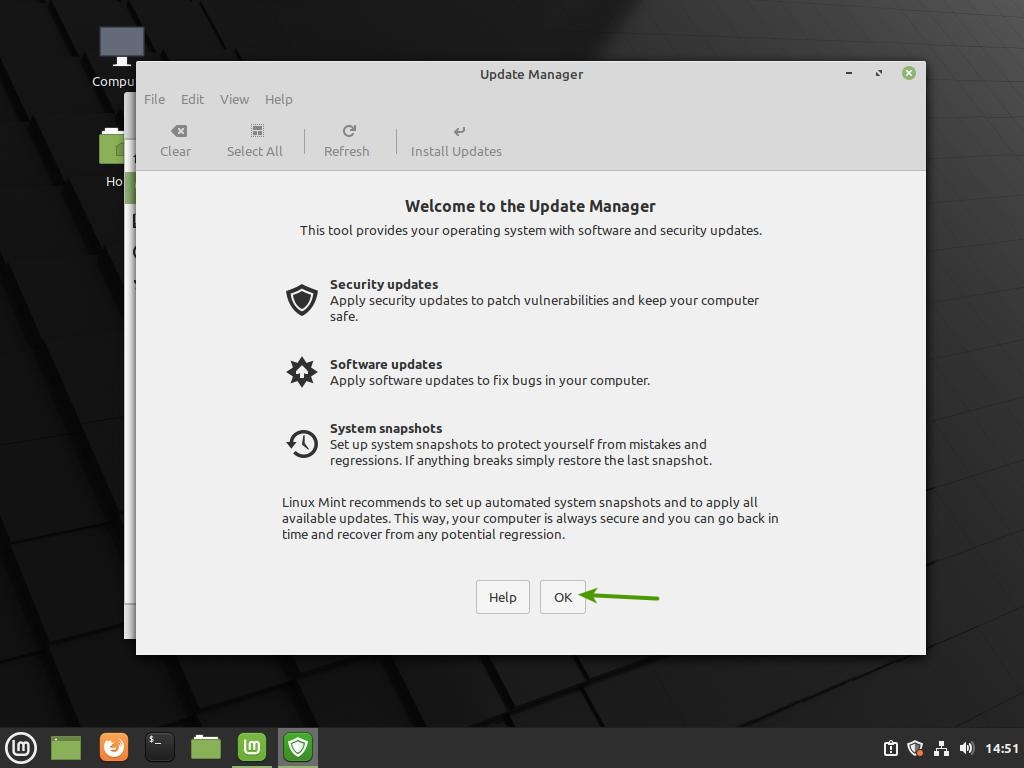The image size is (1024, 768).
Task: Open the volume control in system tray
Action: click(966, 748)
